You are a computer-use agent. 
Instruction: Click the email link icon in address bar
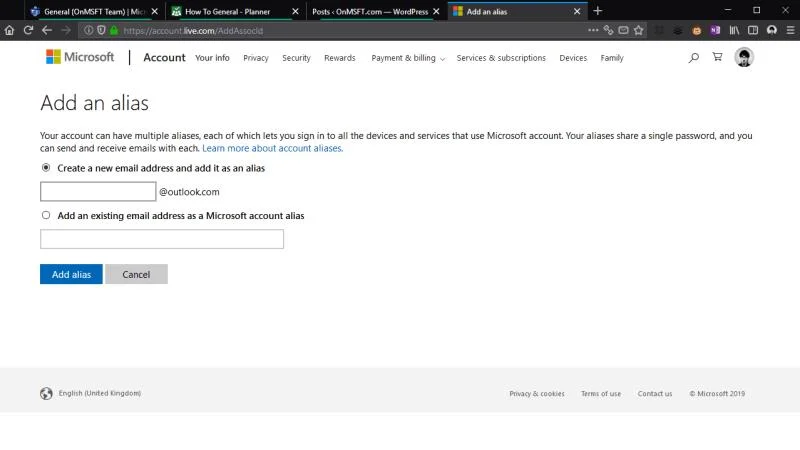(623, 31)
